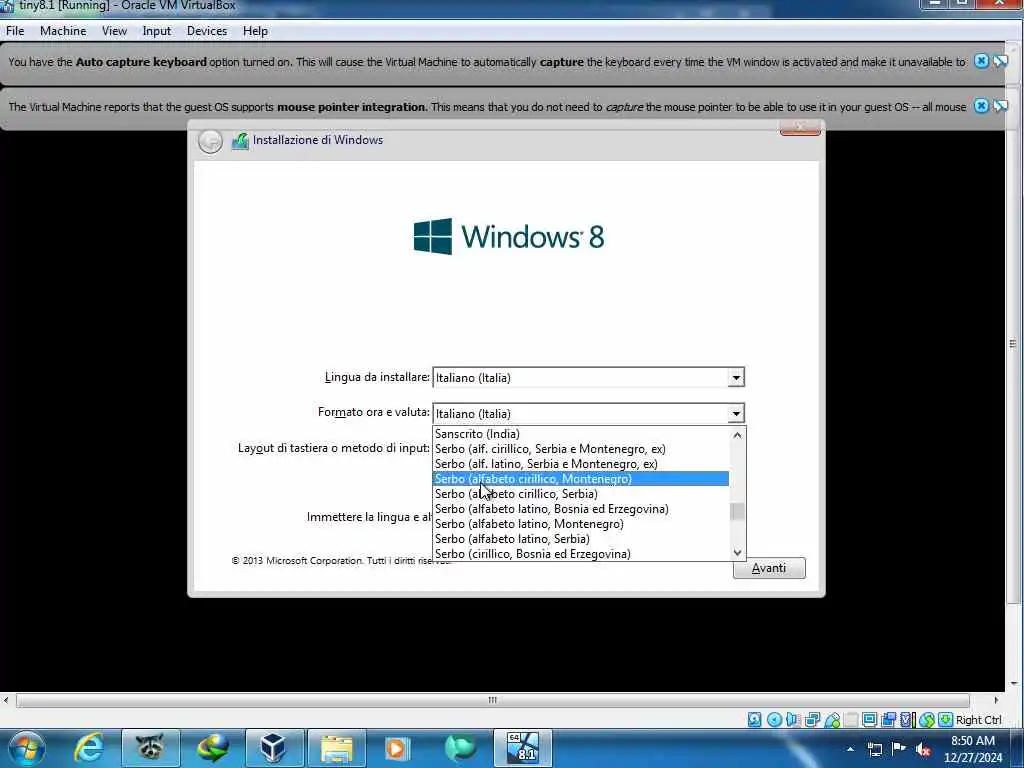The width and height of the screenshot is (1024, 768).
Task: Click the shared folders status icon
Action: pyautogui.click(x=850, y=720)
